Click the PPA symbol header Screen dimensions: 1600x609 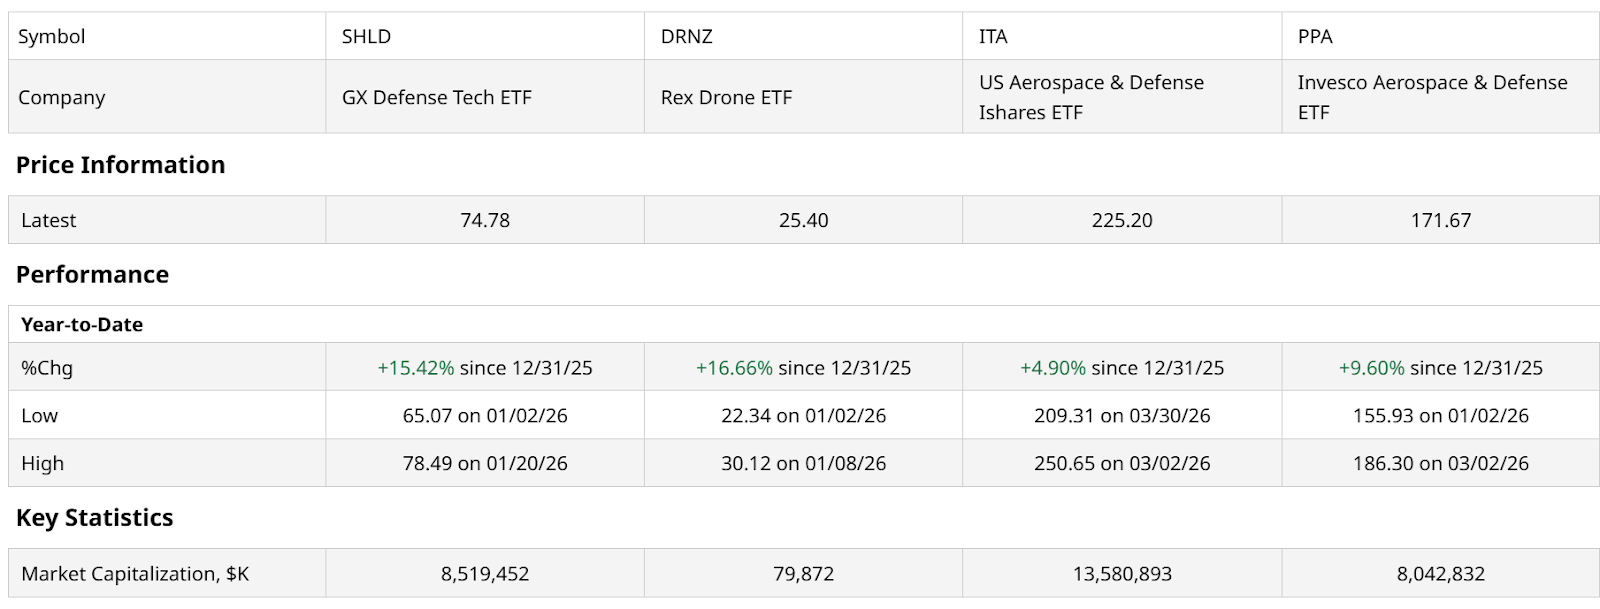pos(1315,37)
